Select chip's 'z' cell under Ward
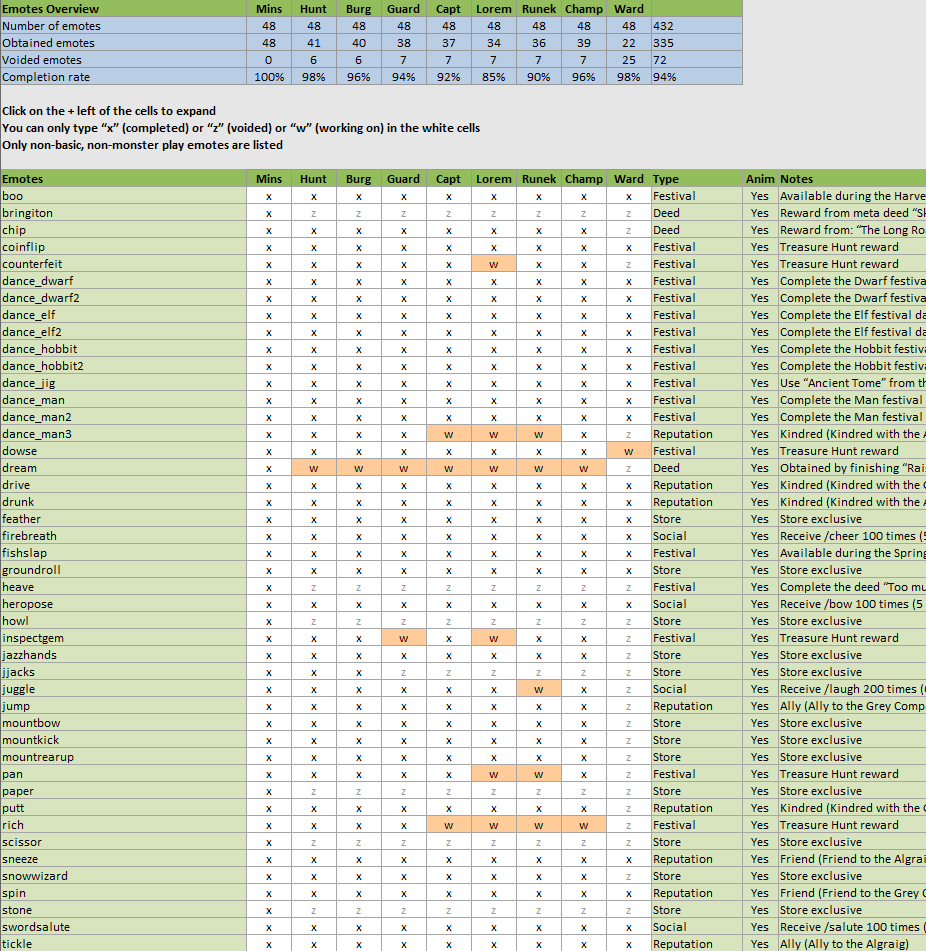The image size is (926, 951). point(629,229)
